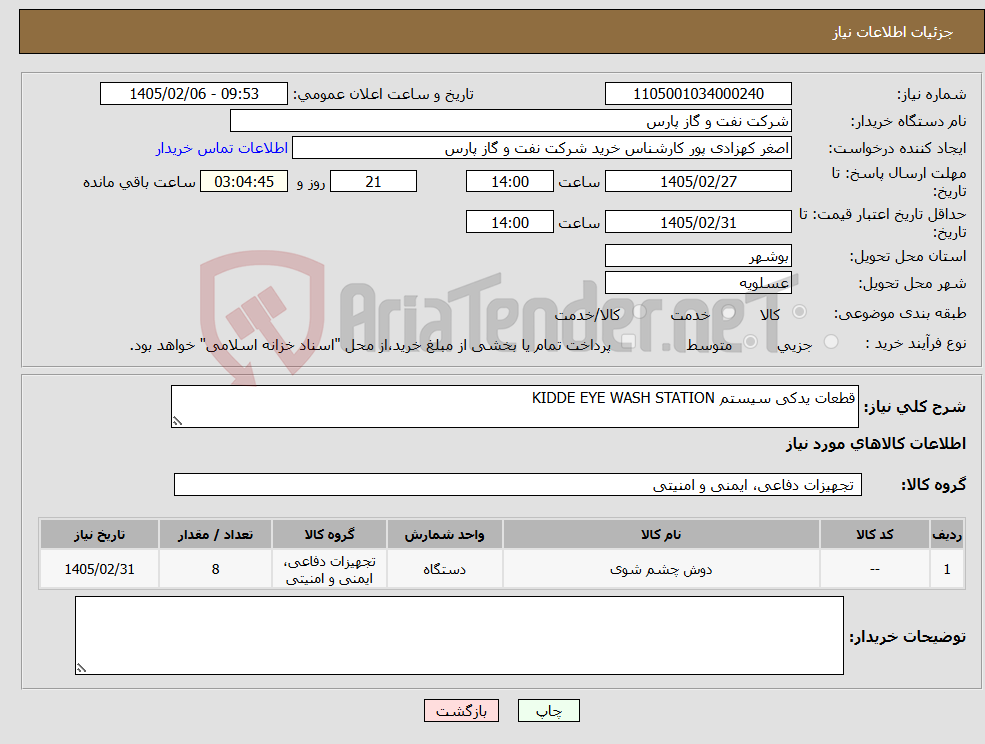Select the متوسط purchase type radio

coord(751,342)
